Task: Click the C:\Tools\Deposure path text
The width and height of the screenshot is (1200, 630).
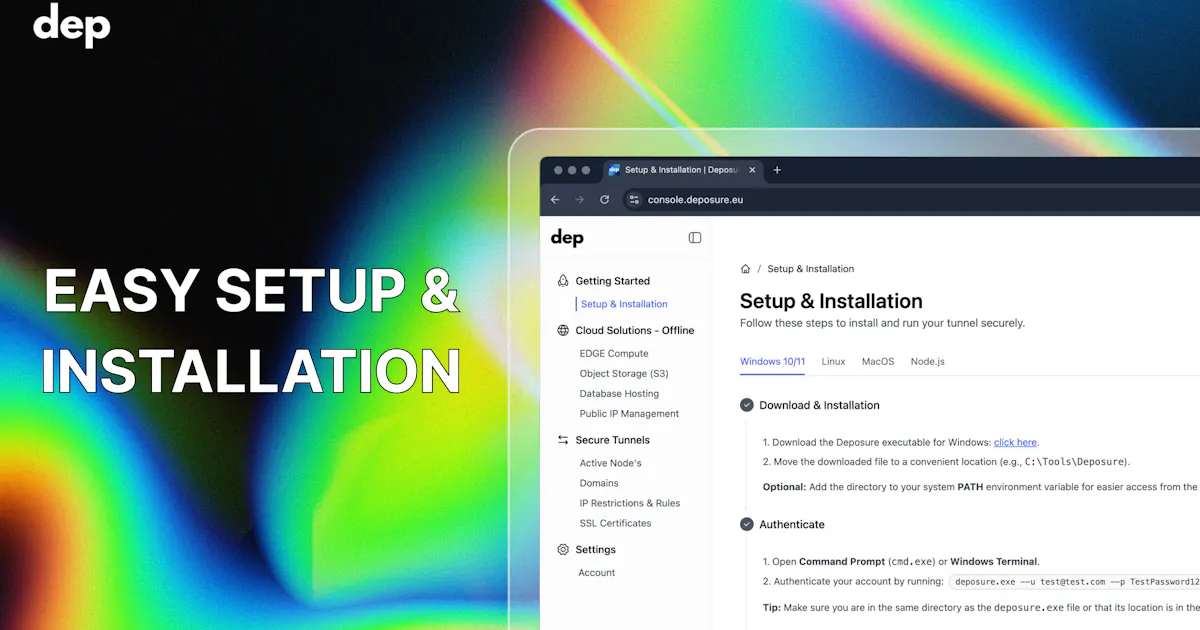Action: point(1076,462)
